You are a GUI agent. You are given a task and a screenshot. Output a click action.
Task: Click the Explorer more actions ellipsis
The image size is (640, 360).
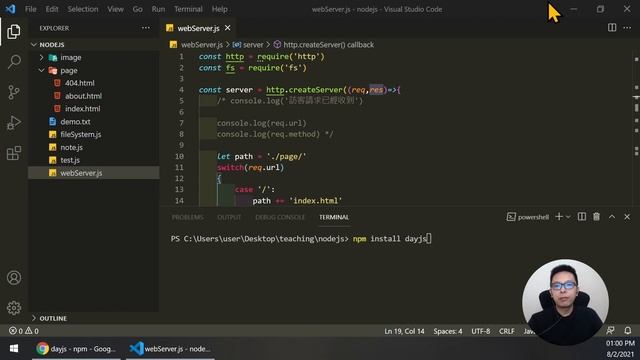point(146,28)
